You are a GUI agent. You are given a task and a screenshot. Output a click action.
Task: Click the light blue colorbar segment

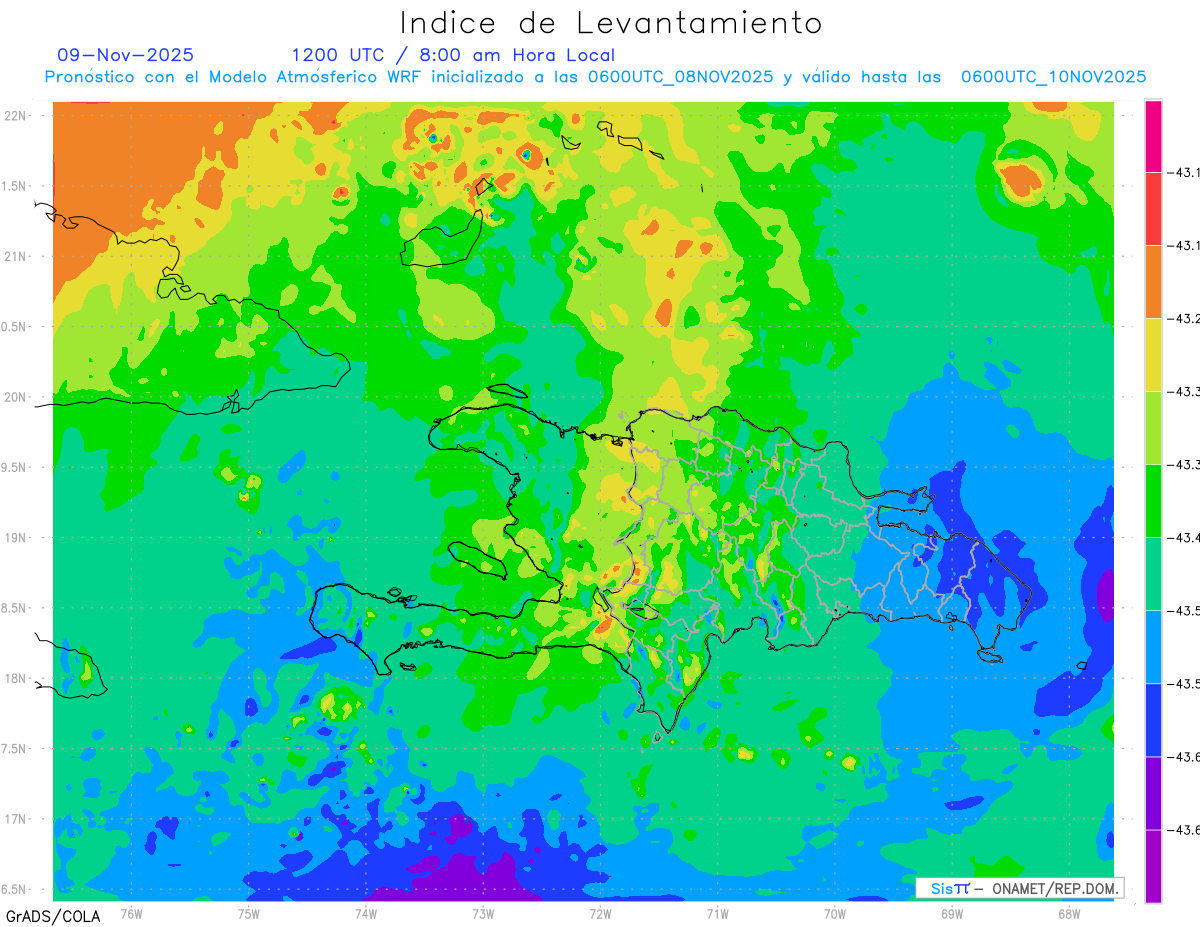click(1153, 647)
